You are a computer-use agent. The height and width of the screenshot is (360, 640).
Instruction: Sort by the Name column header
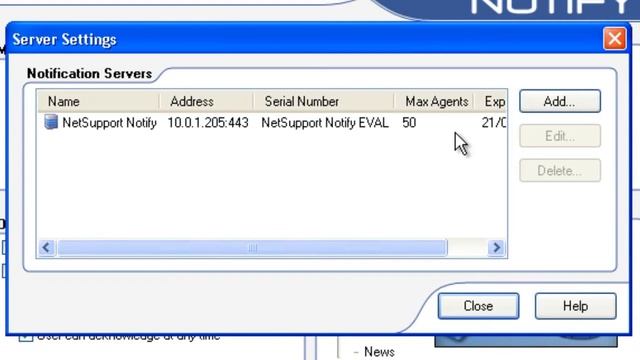[99, 101]
